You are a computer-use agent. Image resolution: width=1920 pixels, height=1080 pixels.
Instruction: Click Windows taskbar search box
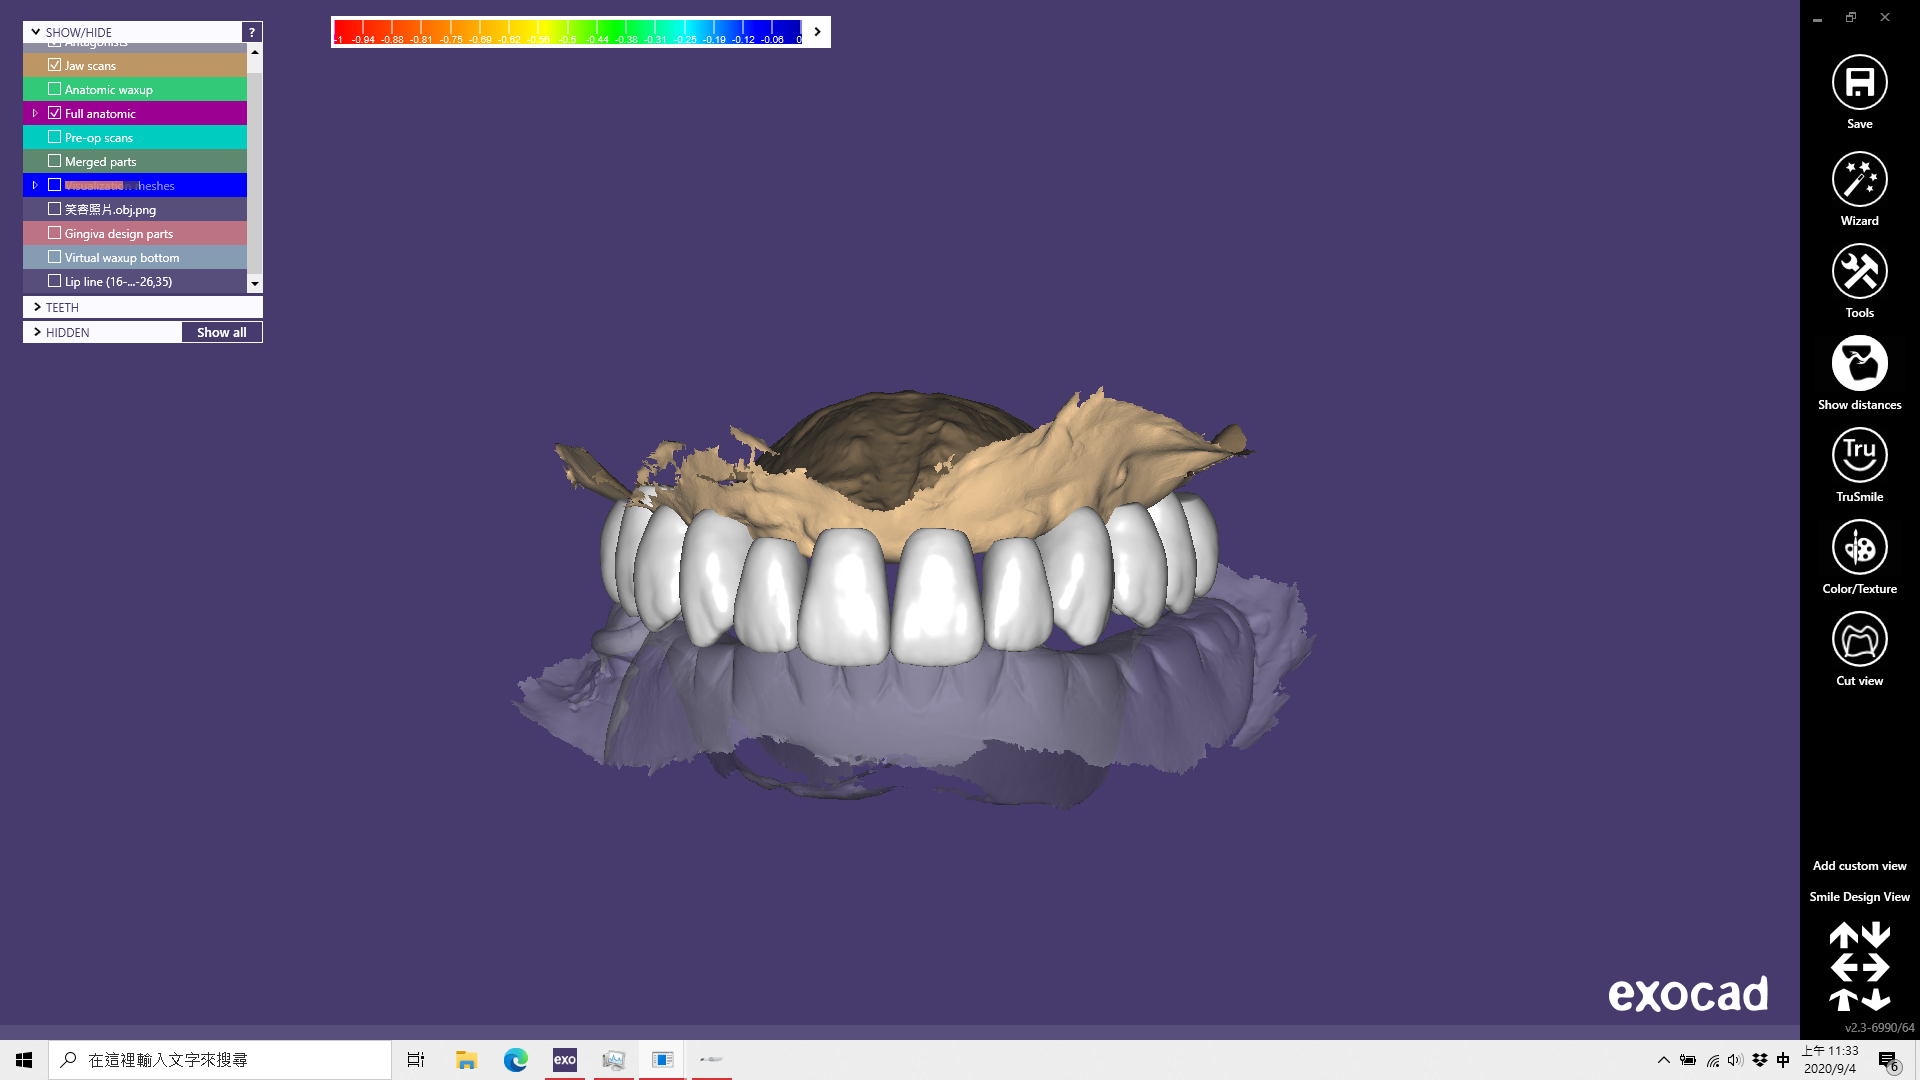coord(220,1059)
